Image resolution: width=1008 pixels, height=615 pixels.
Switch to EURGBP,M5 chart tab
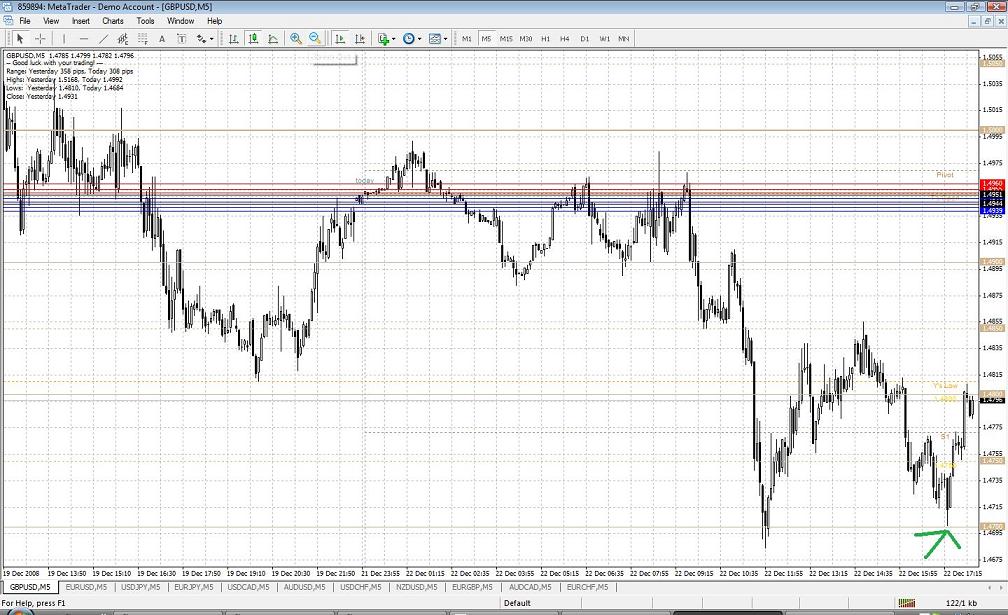pos(472,587)
